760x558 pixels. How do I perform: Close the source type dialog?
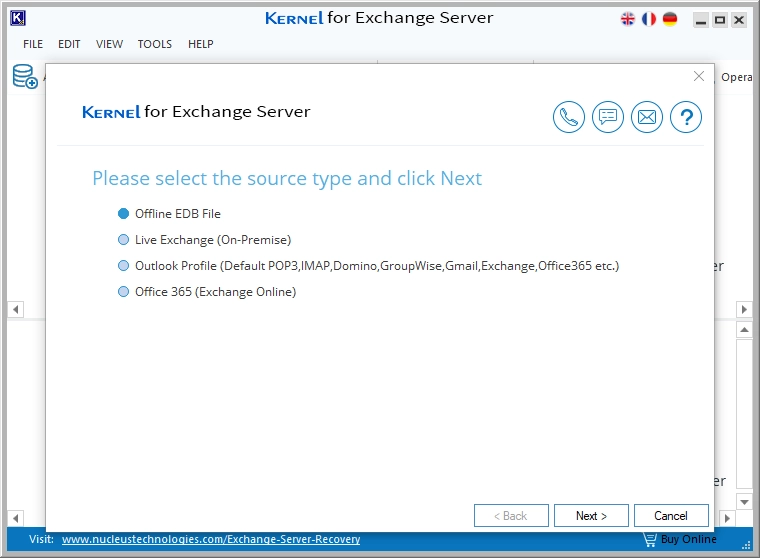tap(698, 76)
